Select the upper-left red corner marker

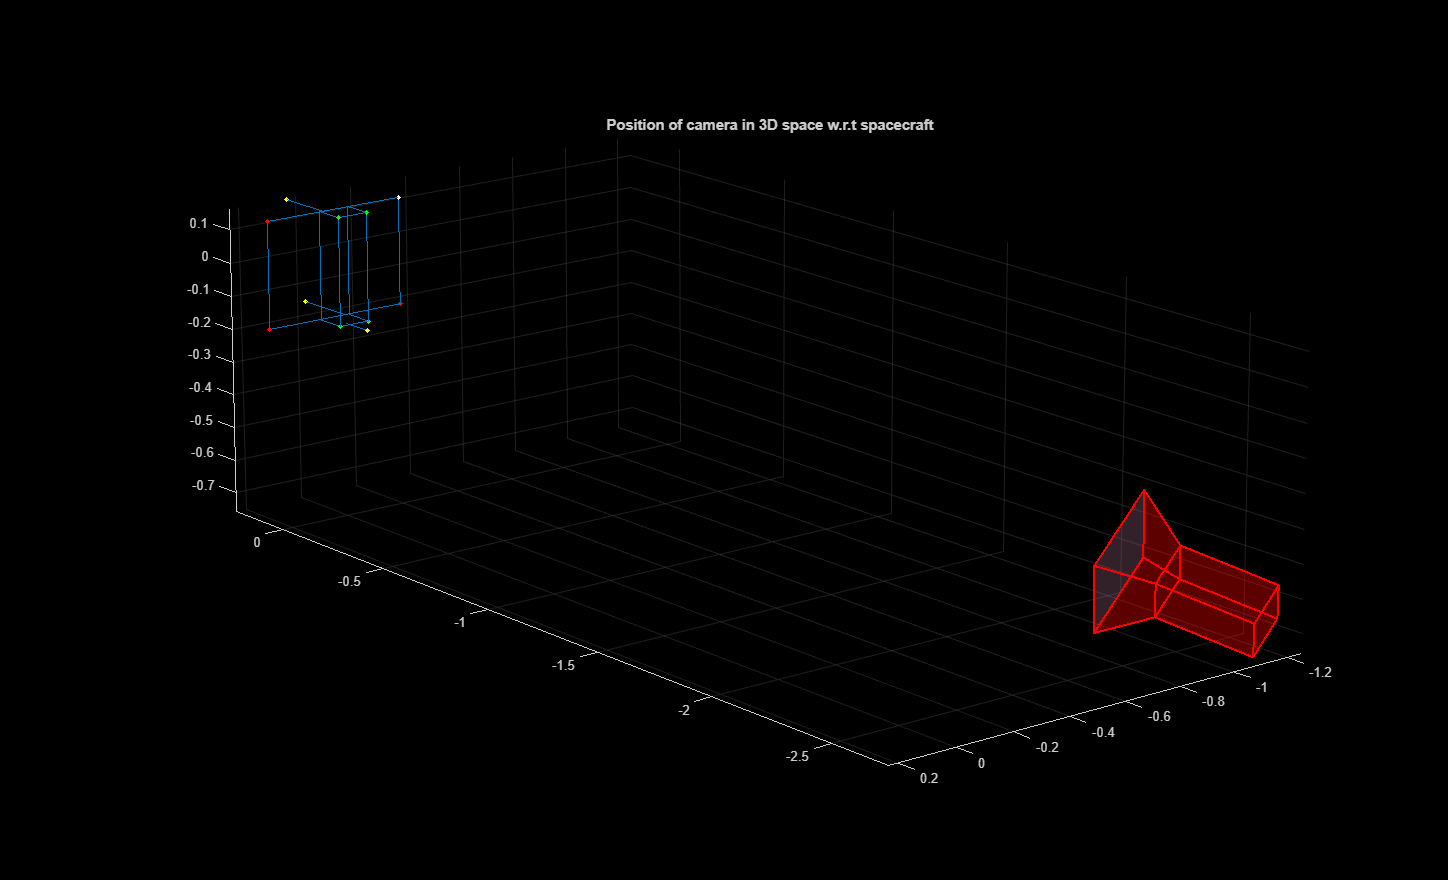267,221
